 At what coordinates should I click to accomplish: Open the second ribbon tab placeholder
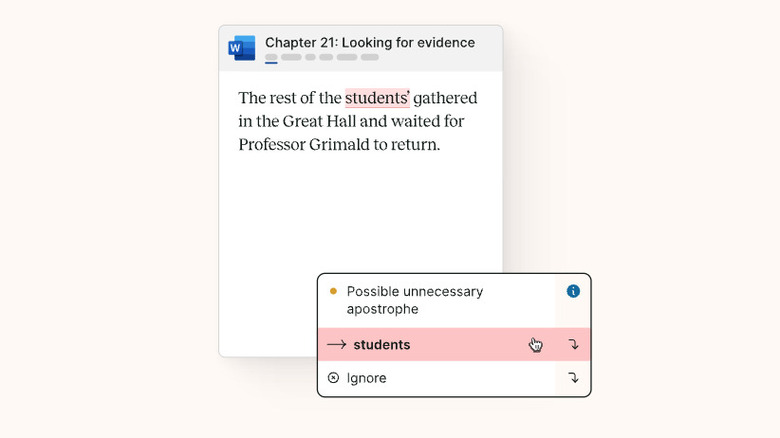(x=291, y=57)
